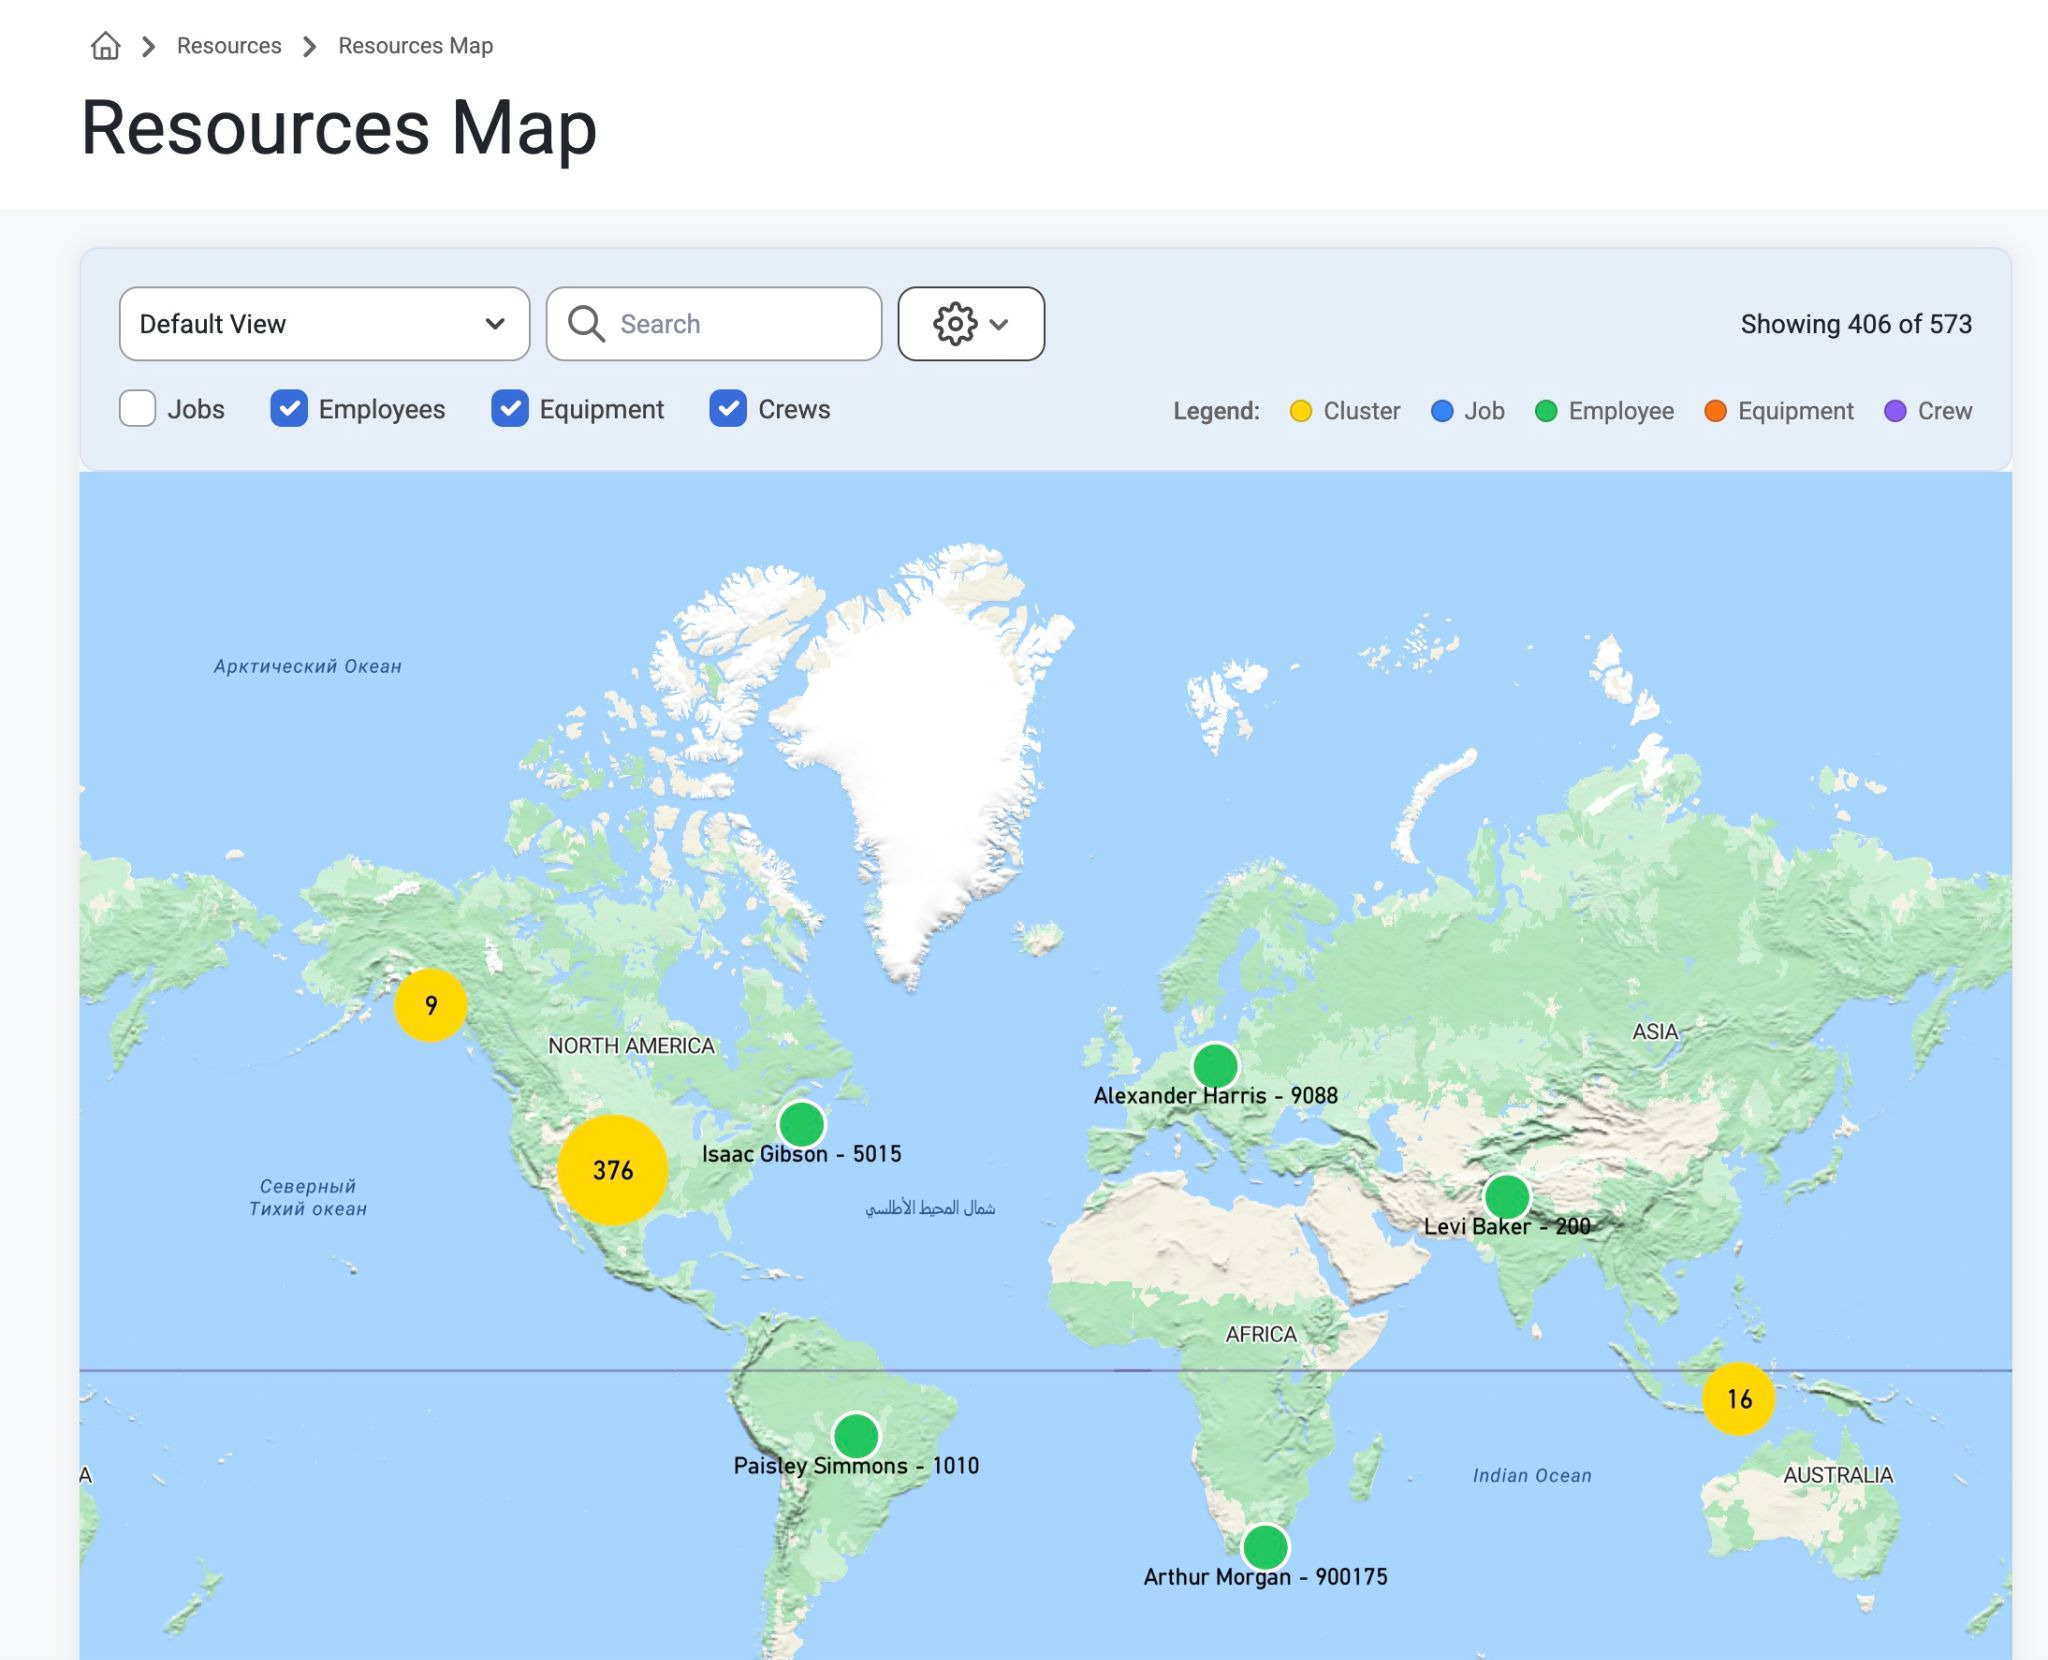
Task: Uncheck the Equipment checkbox
Action: coord(510,409)
